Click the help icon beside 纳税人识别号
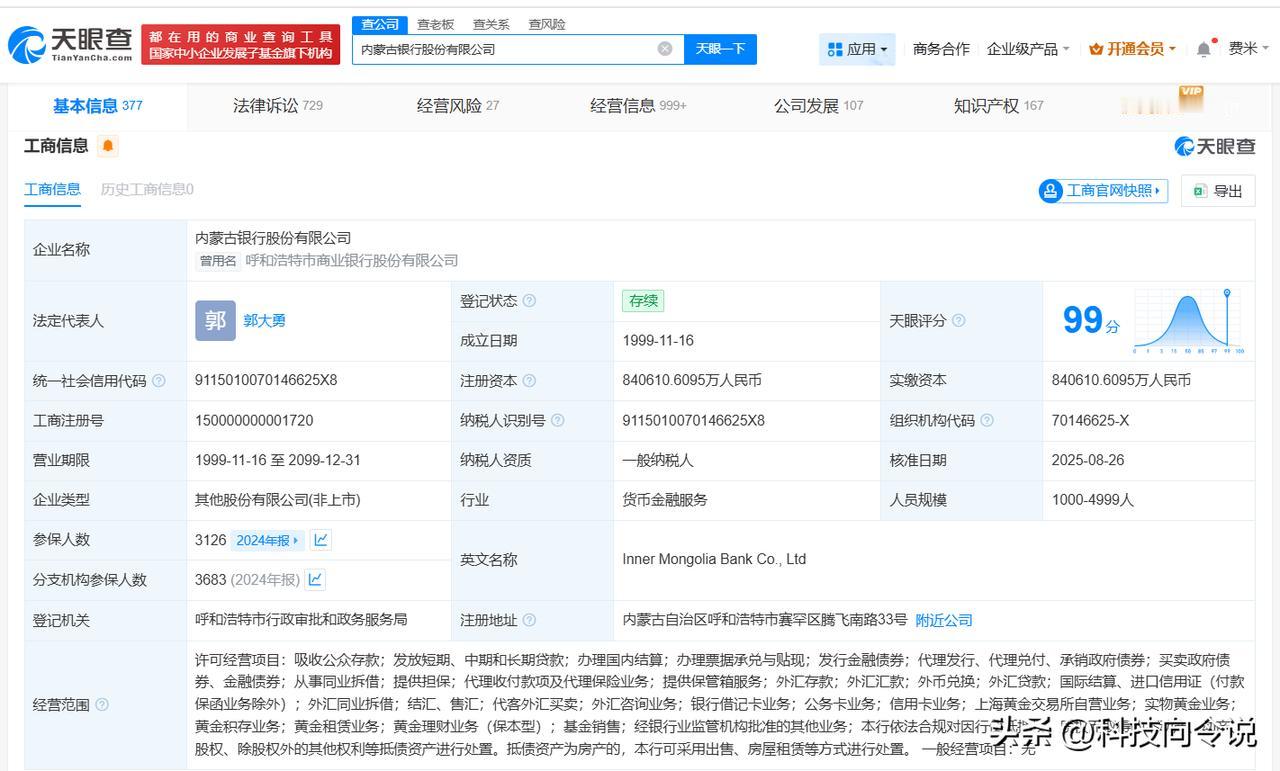Image resolution: width=1280 pixels, height=771 pixels. [x=557, y=421]
